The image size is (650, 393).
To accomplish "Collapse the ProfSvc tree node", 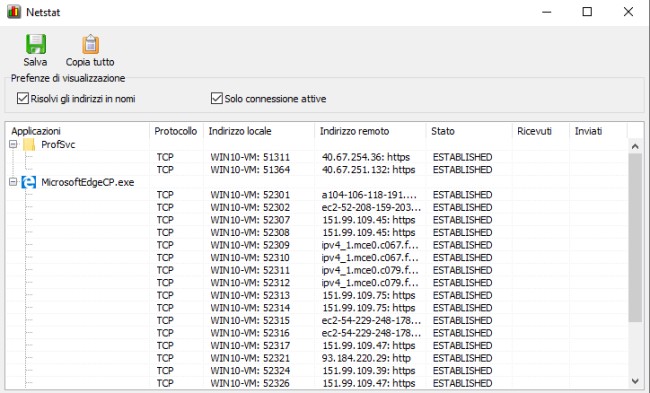I will (13, 144).
